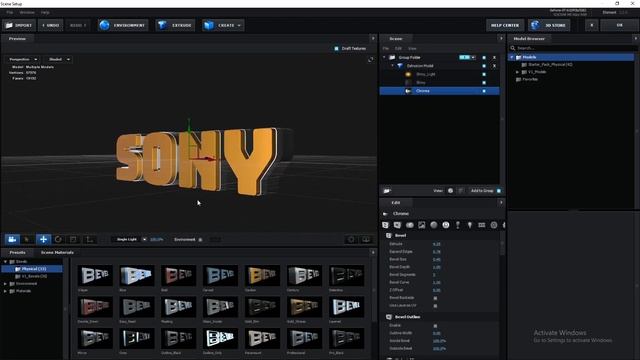
Task: Collapse the Extrusion Model tree node
Action: point(392,66)
